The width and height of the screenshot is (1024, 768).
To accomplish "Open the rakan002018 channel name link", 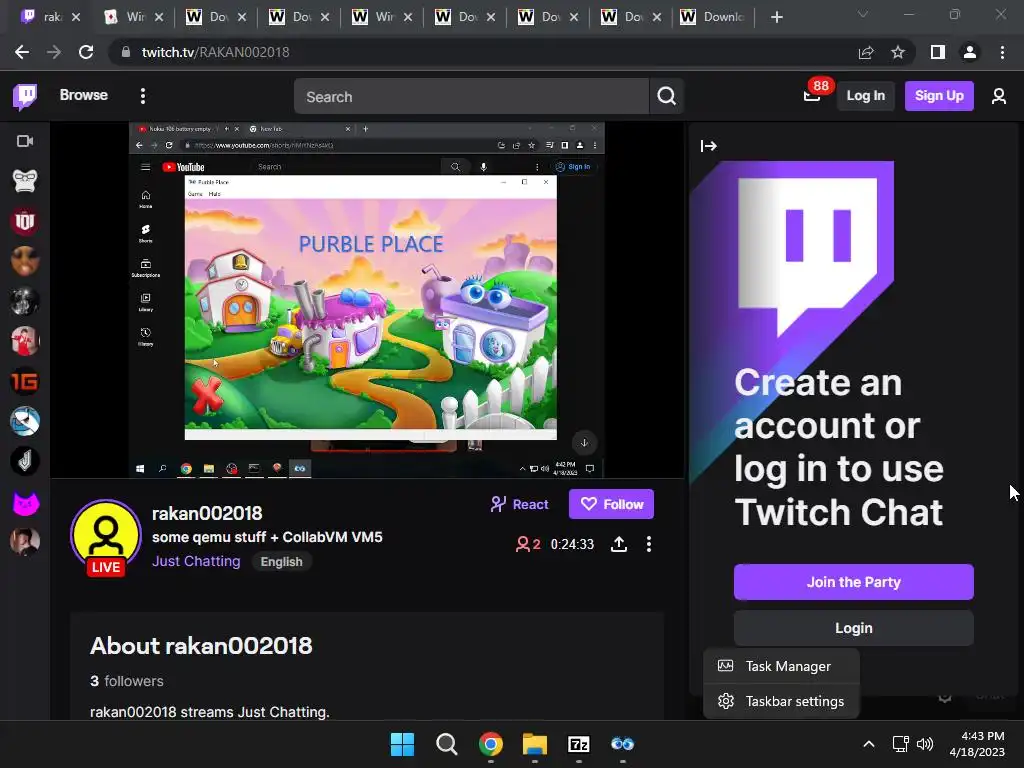I will 207,514.
